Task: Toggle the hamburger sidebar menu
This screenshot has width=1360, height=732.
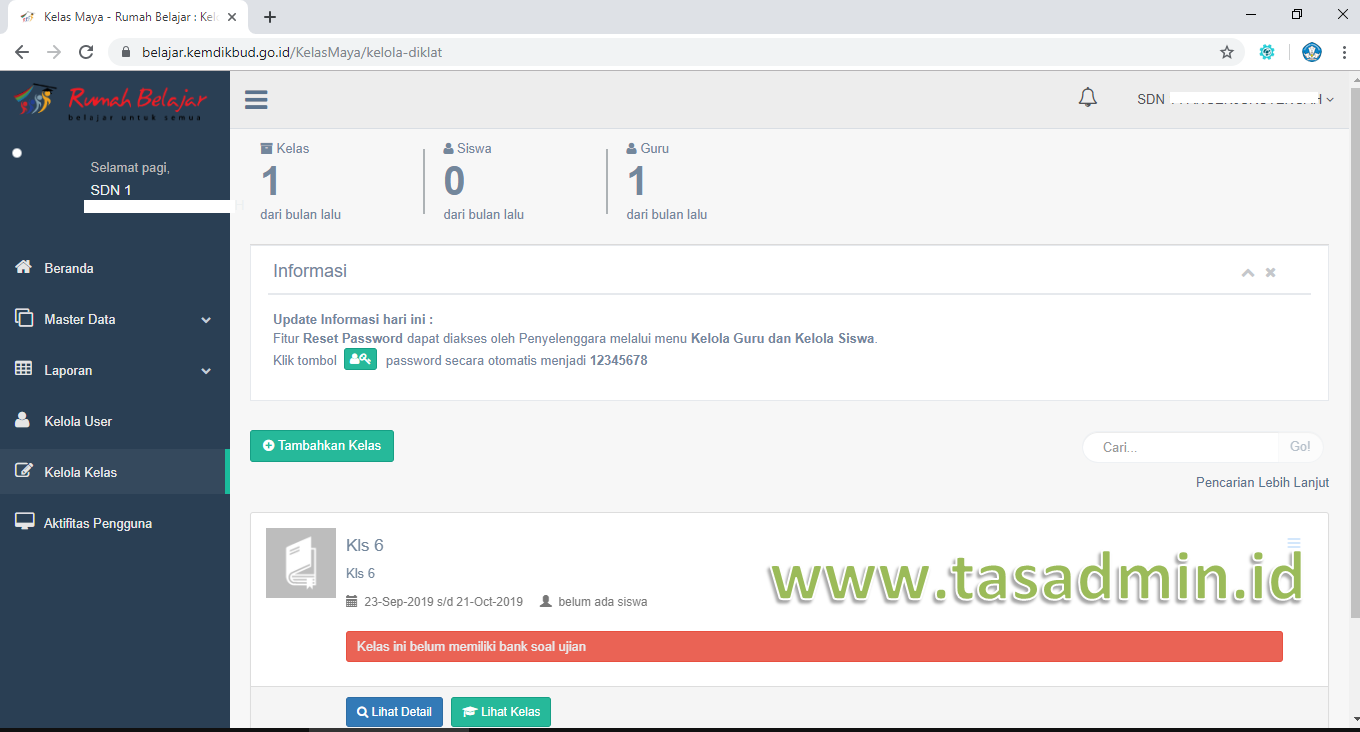Action: coord(256,99)
